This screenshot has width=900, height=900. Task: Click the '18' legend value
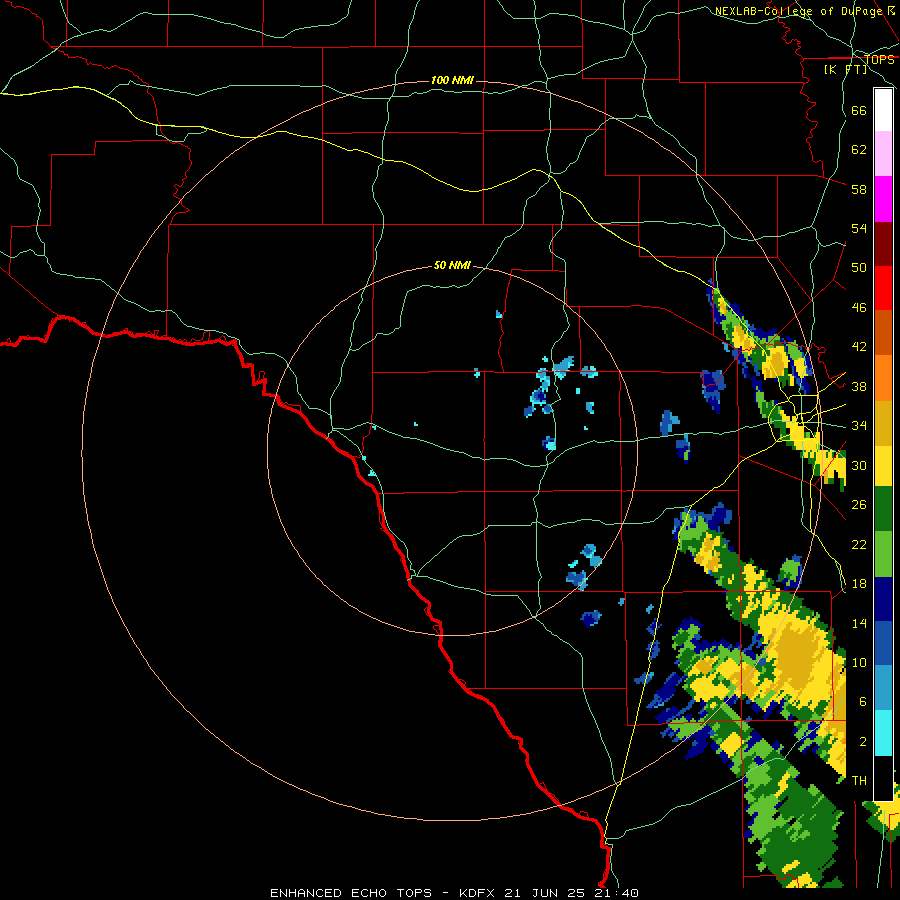pos(859,584)
